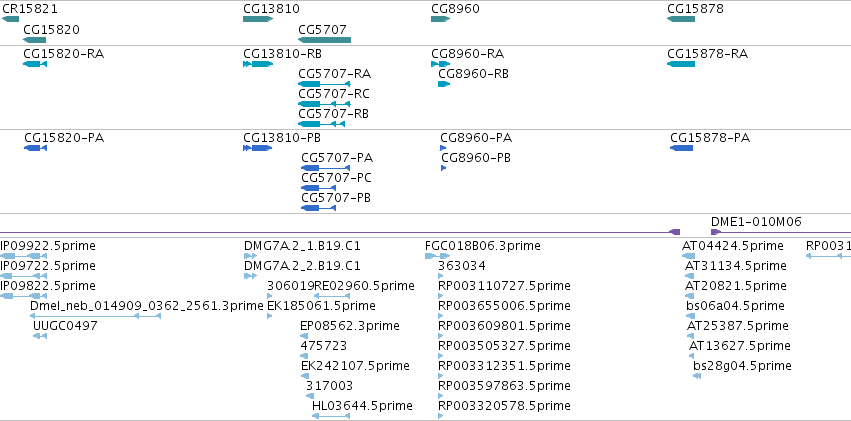Select the FGC018B06.3prime EST glyph

[437, 256]
